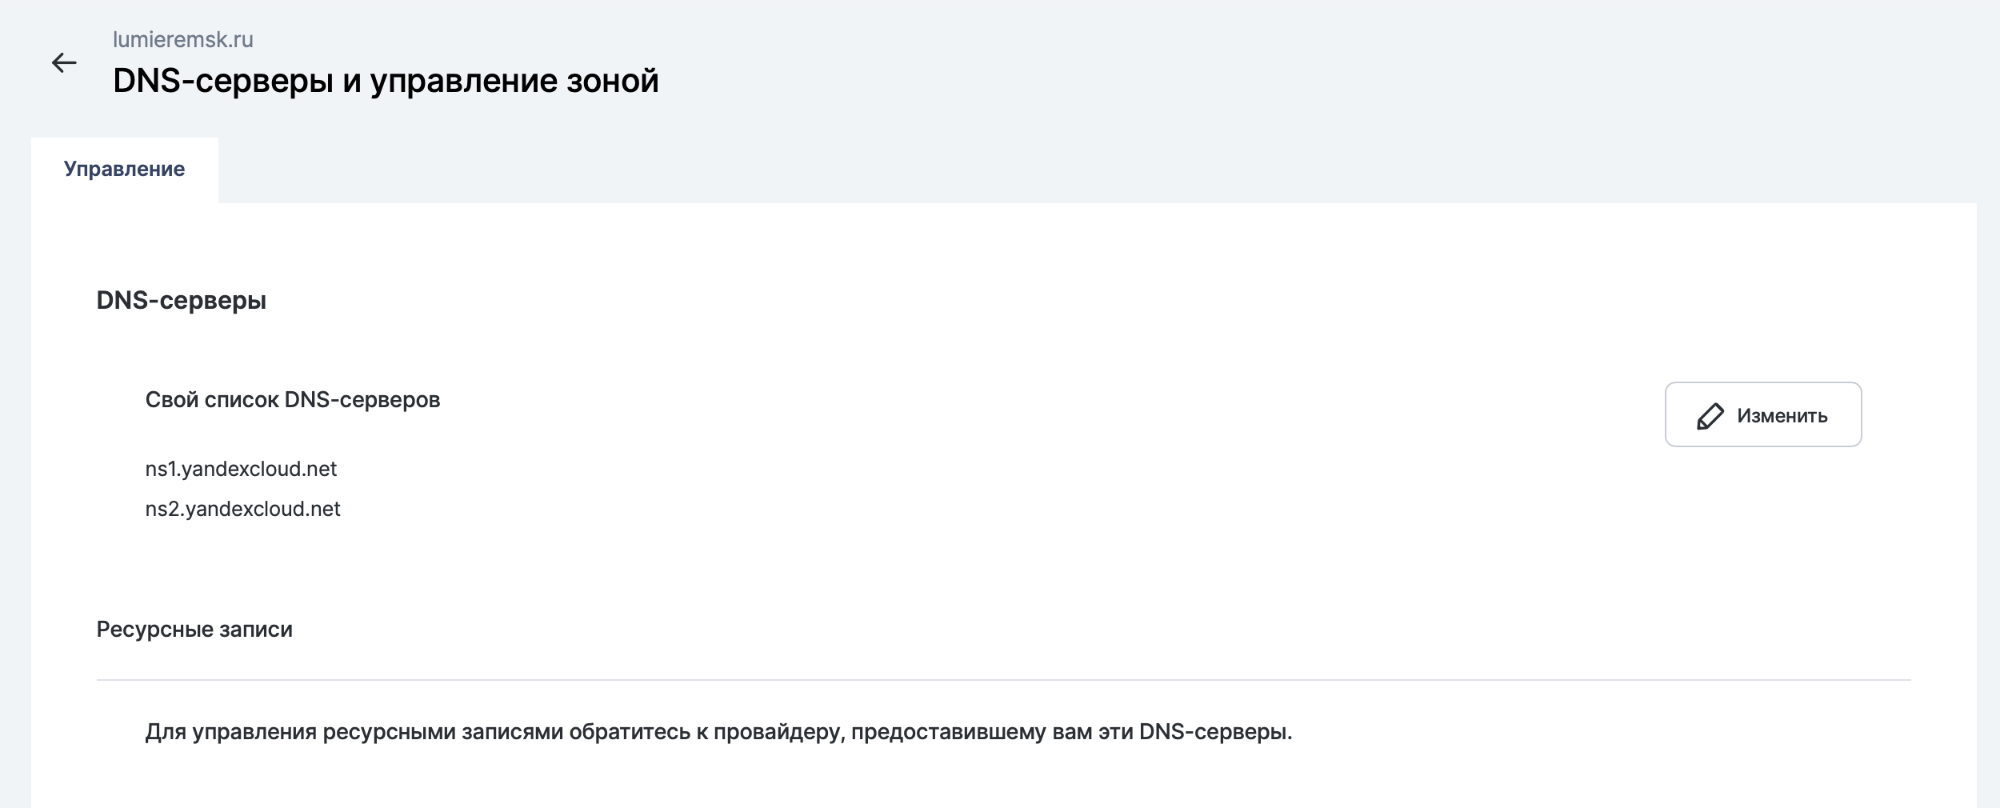Click the Свой список DNS-серверов label
This screenshot has width=2000, height=808.
tap(292, 400)
